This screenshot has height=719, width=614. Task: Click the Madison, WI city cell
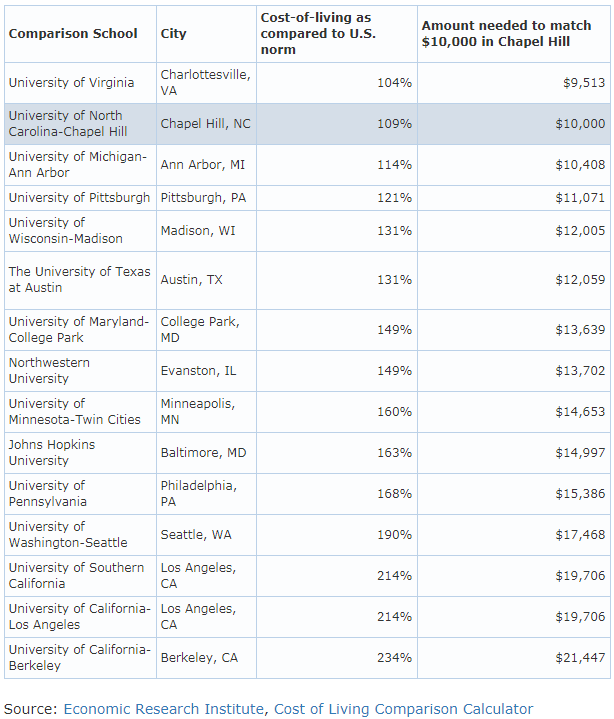pyautogui.click(x=206, y=231)
